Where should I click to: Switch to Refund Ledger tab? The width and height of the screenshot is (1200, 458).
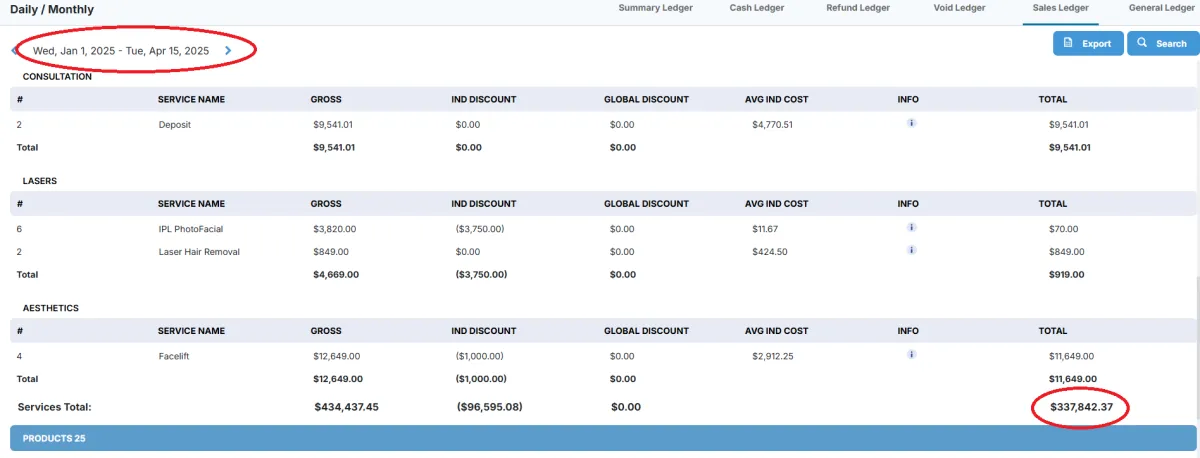click(x=858, y=8)
